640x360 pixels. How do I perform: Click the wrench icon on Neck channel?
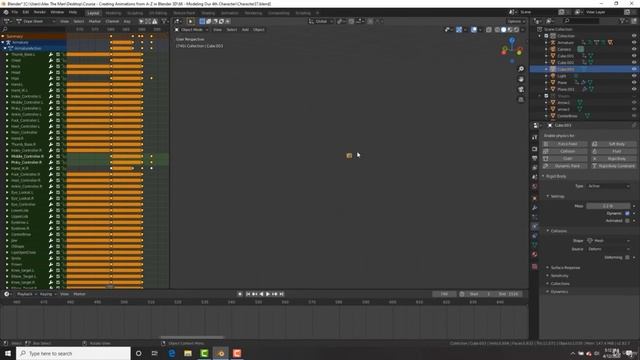click(x=51, y=67)
